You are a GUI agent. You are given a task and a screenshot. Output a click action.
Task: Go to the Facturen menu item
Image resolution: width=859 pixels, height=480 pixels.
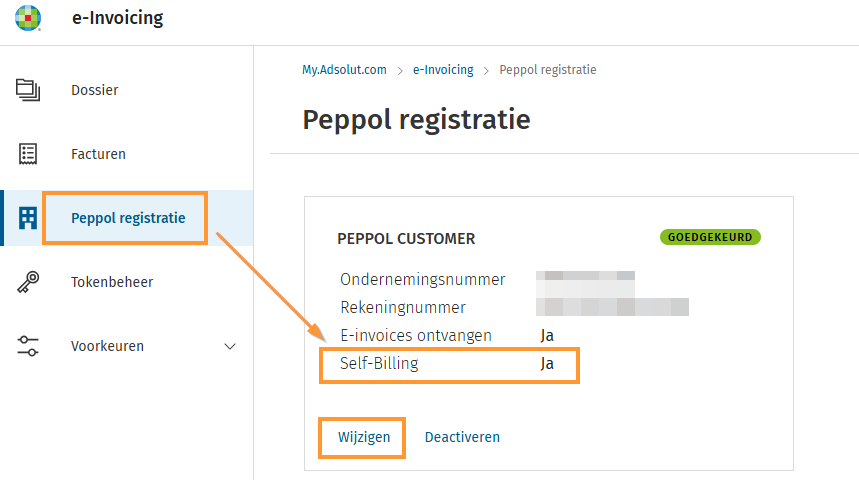coord(98,154)
